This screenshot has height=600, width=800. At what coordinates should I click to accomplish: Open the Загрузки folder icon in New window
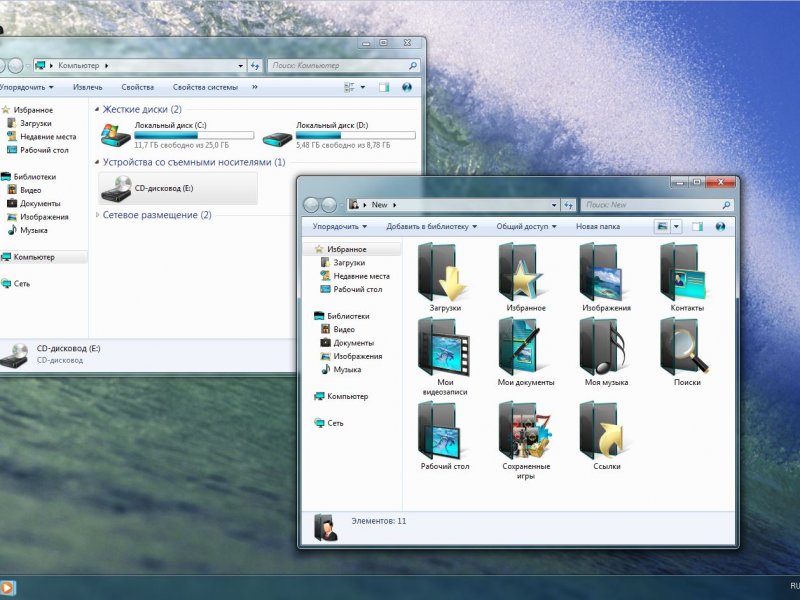(x=443, y=272)
